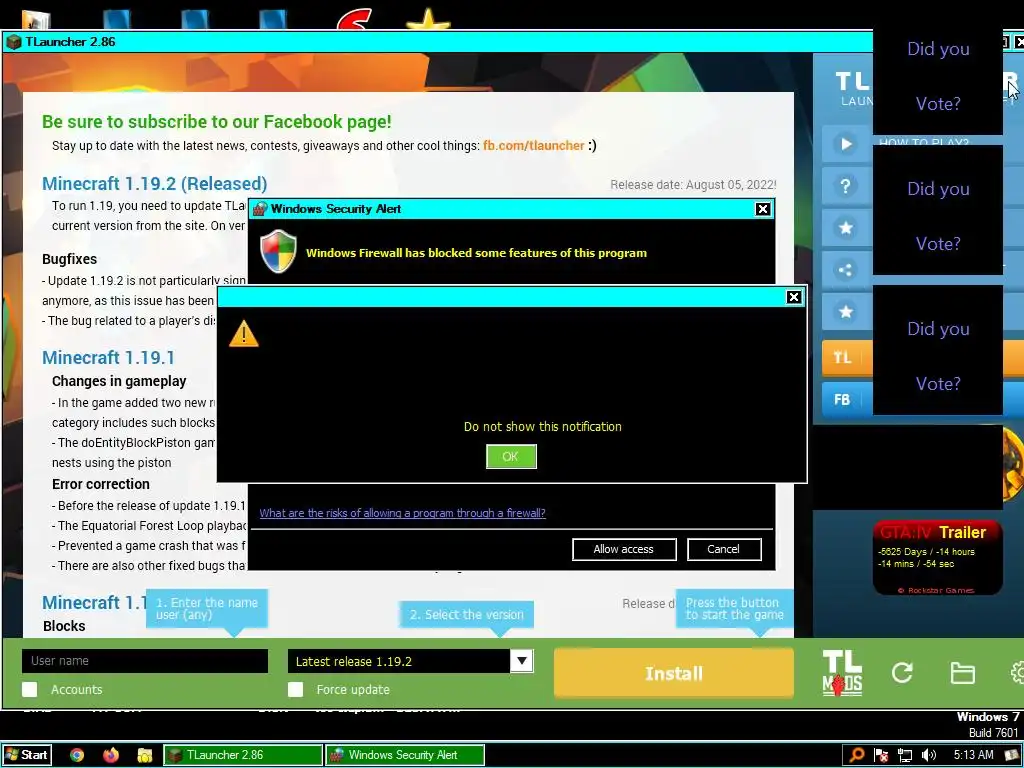
Task: Click the 5:13 AM taskbar clock
Action: click(x=973, y=755)
